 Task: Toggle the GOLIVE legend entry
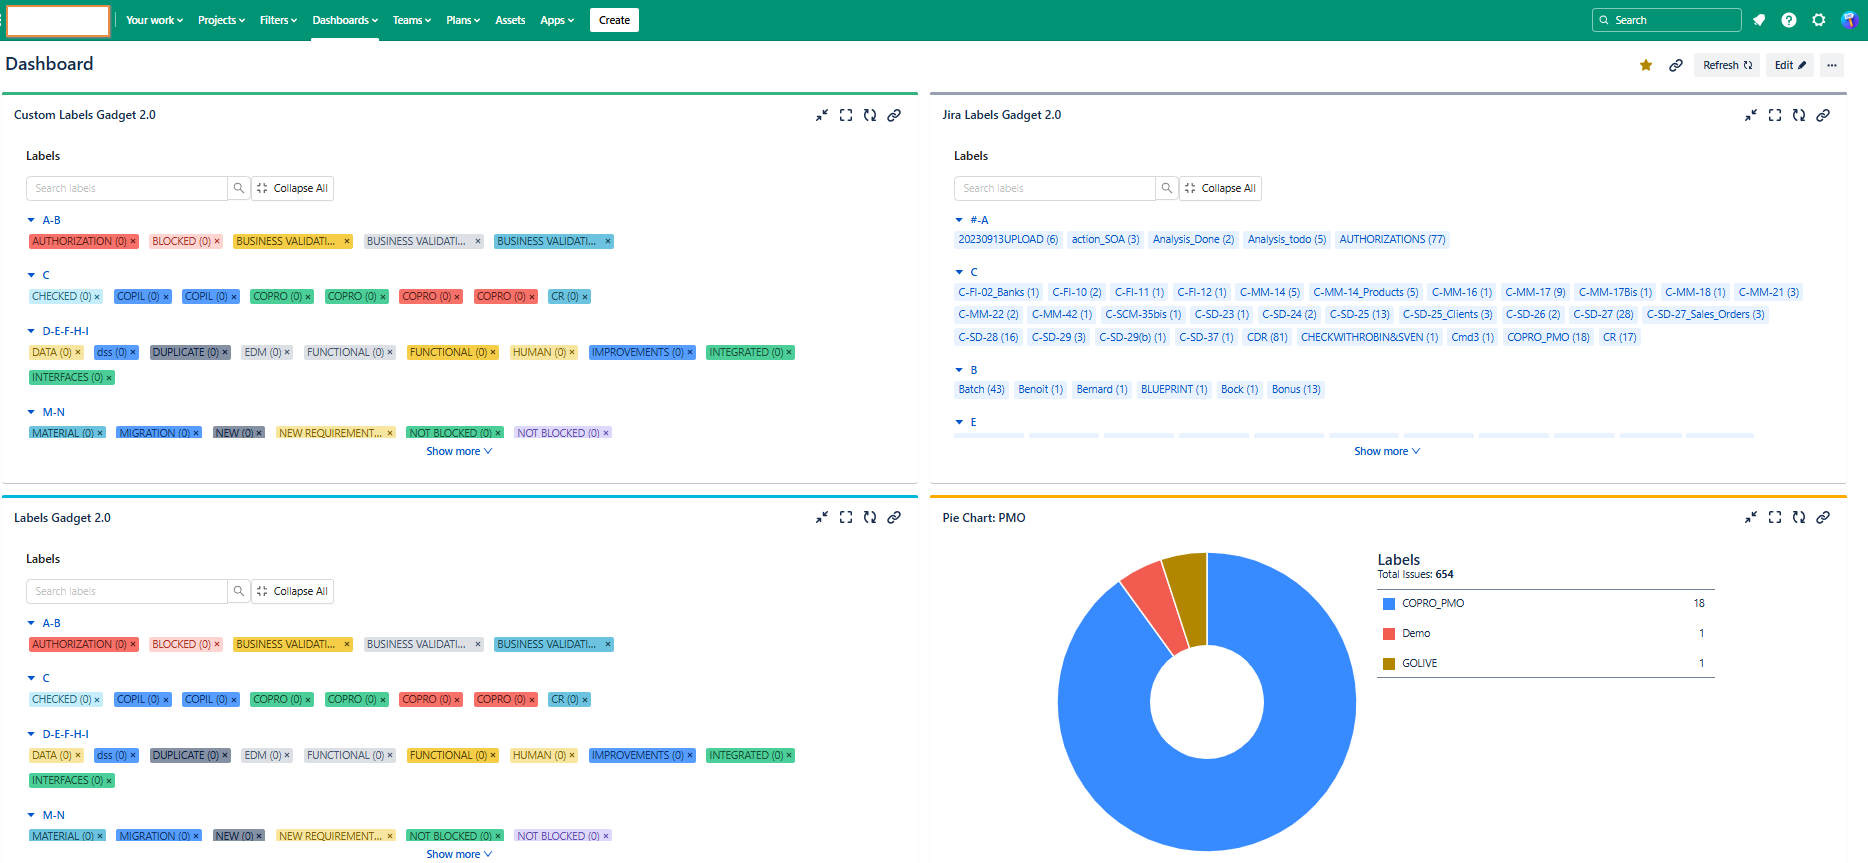pos(1419,664)
